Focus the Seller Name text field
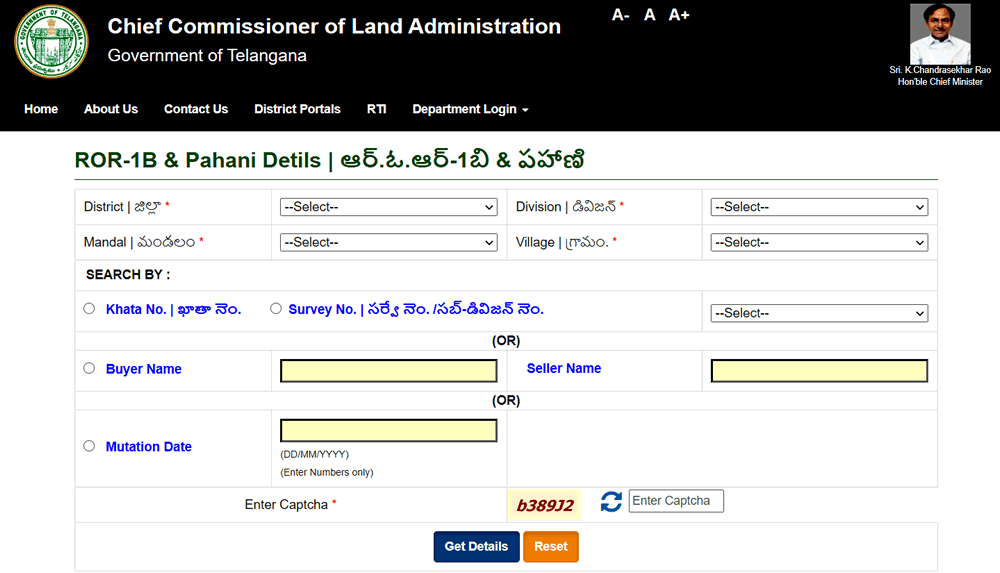 pos(819,371)
